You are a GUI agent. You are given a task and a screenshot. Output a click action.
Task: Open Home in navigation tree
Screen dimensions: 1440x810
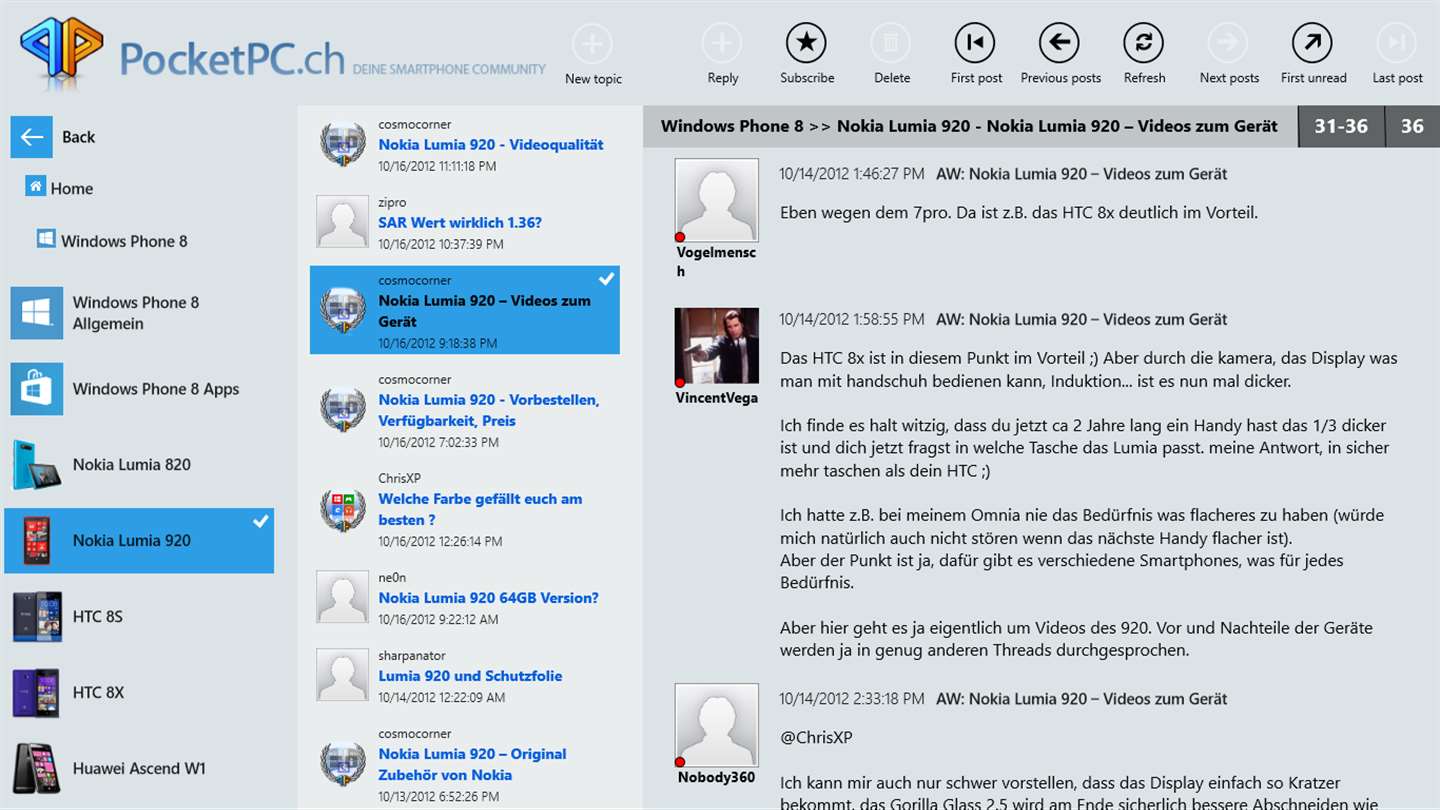(60, 188)
